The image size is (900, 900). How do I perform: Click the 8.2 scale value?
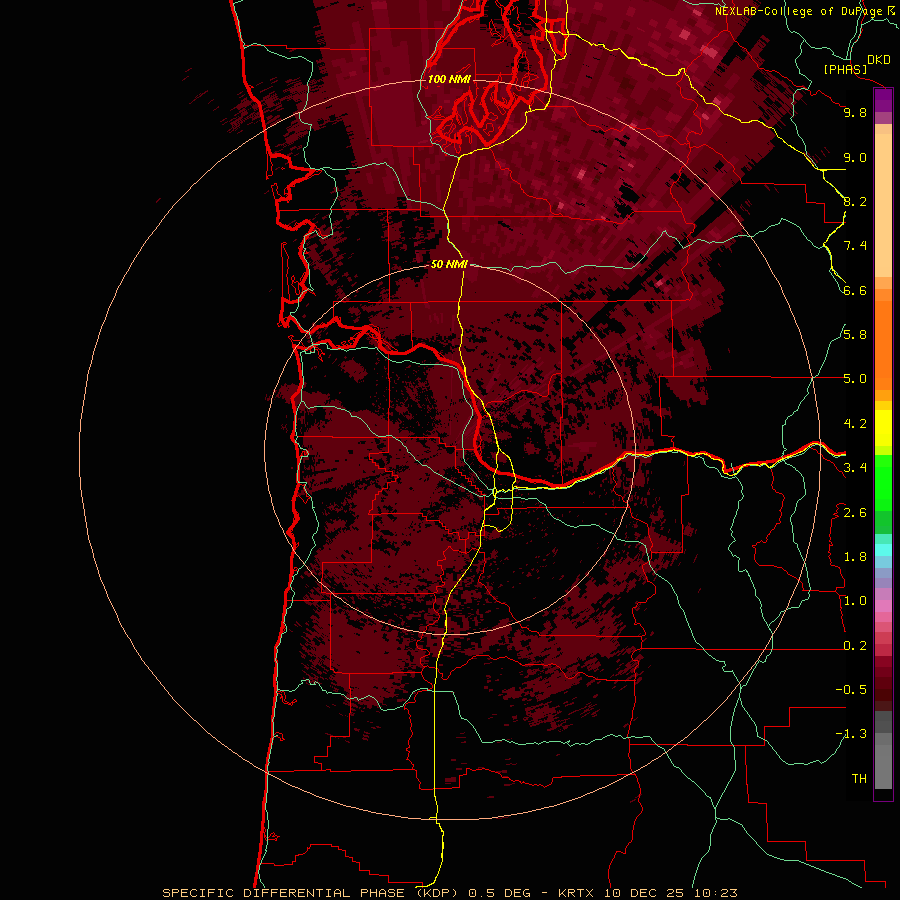coord(855,201)
